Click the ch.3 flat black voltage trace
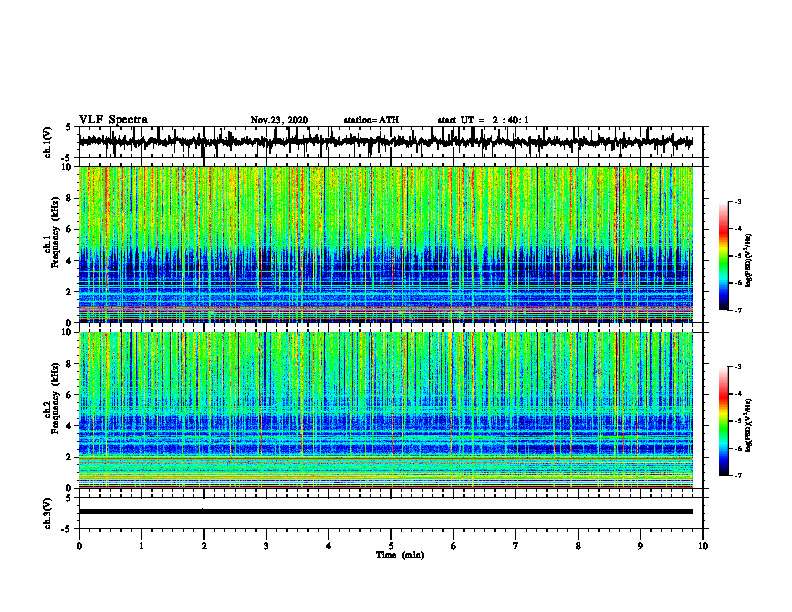 point(386,512)
